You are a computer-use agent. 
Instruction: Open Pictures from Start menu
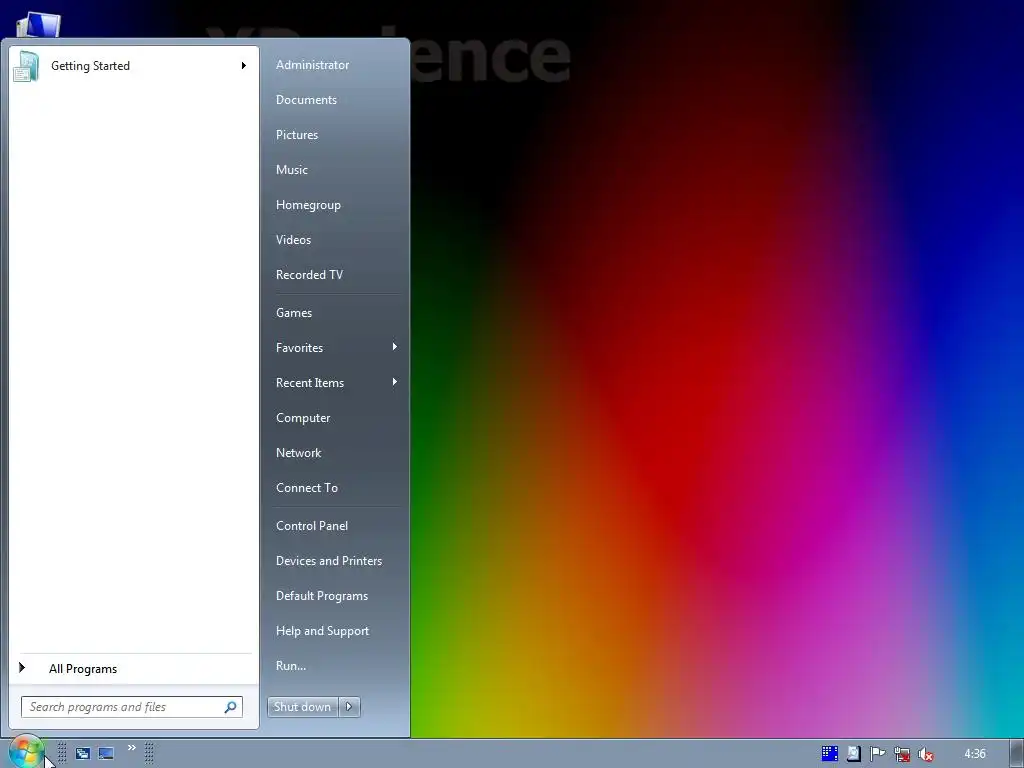coord(297,135)
